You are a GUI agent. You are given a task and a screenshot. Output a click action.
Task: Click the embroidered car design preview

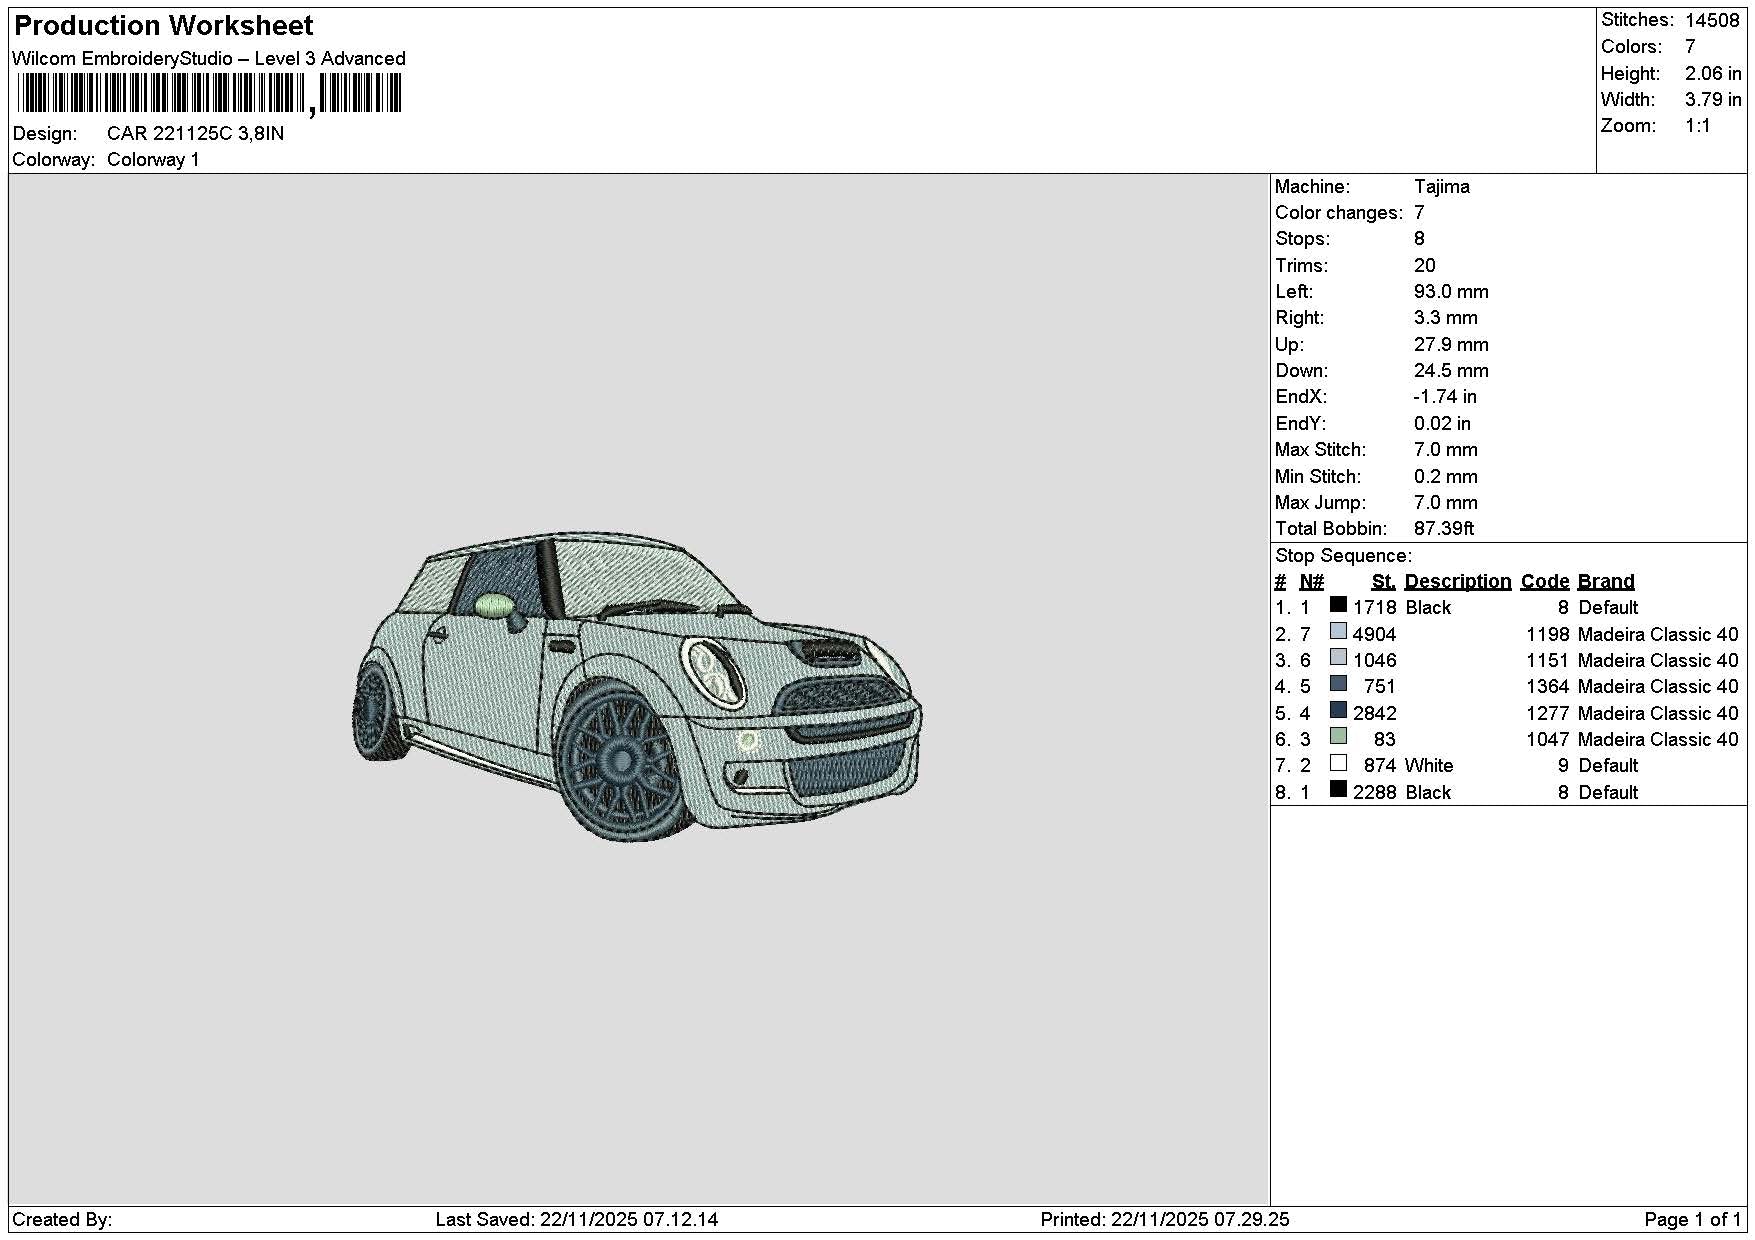pyautogui.click(x=637, y=686)
